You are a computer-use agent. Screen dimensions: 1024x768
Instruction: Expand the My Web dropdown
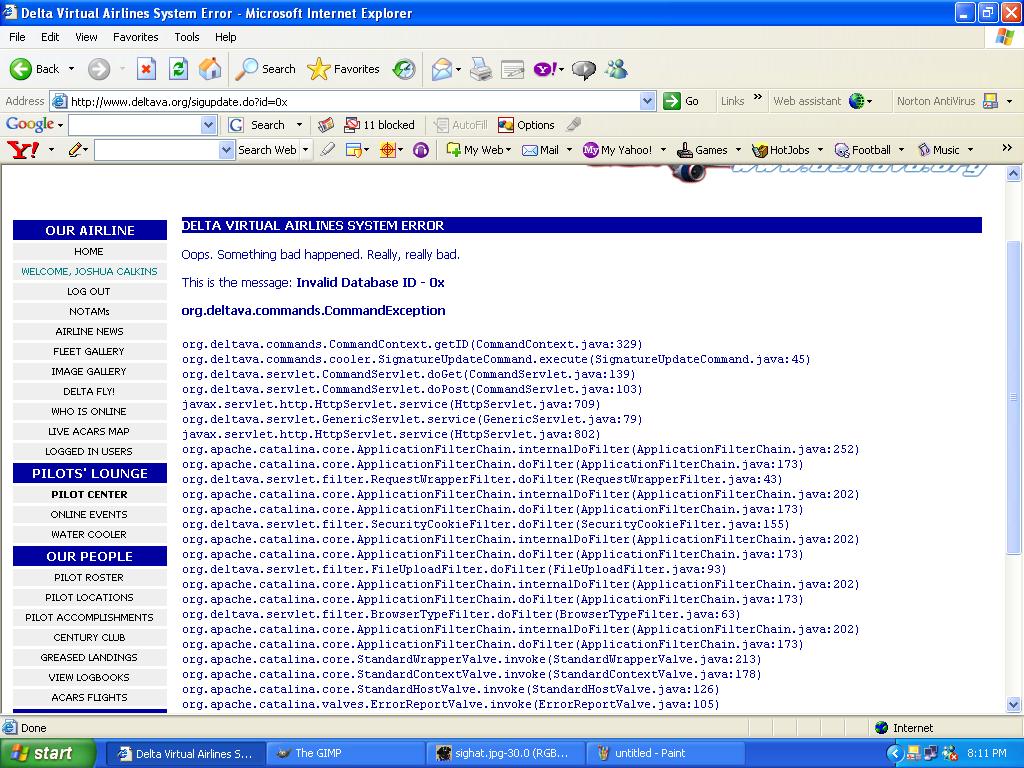point(509,150)
